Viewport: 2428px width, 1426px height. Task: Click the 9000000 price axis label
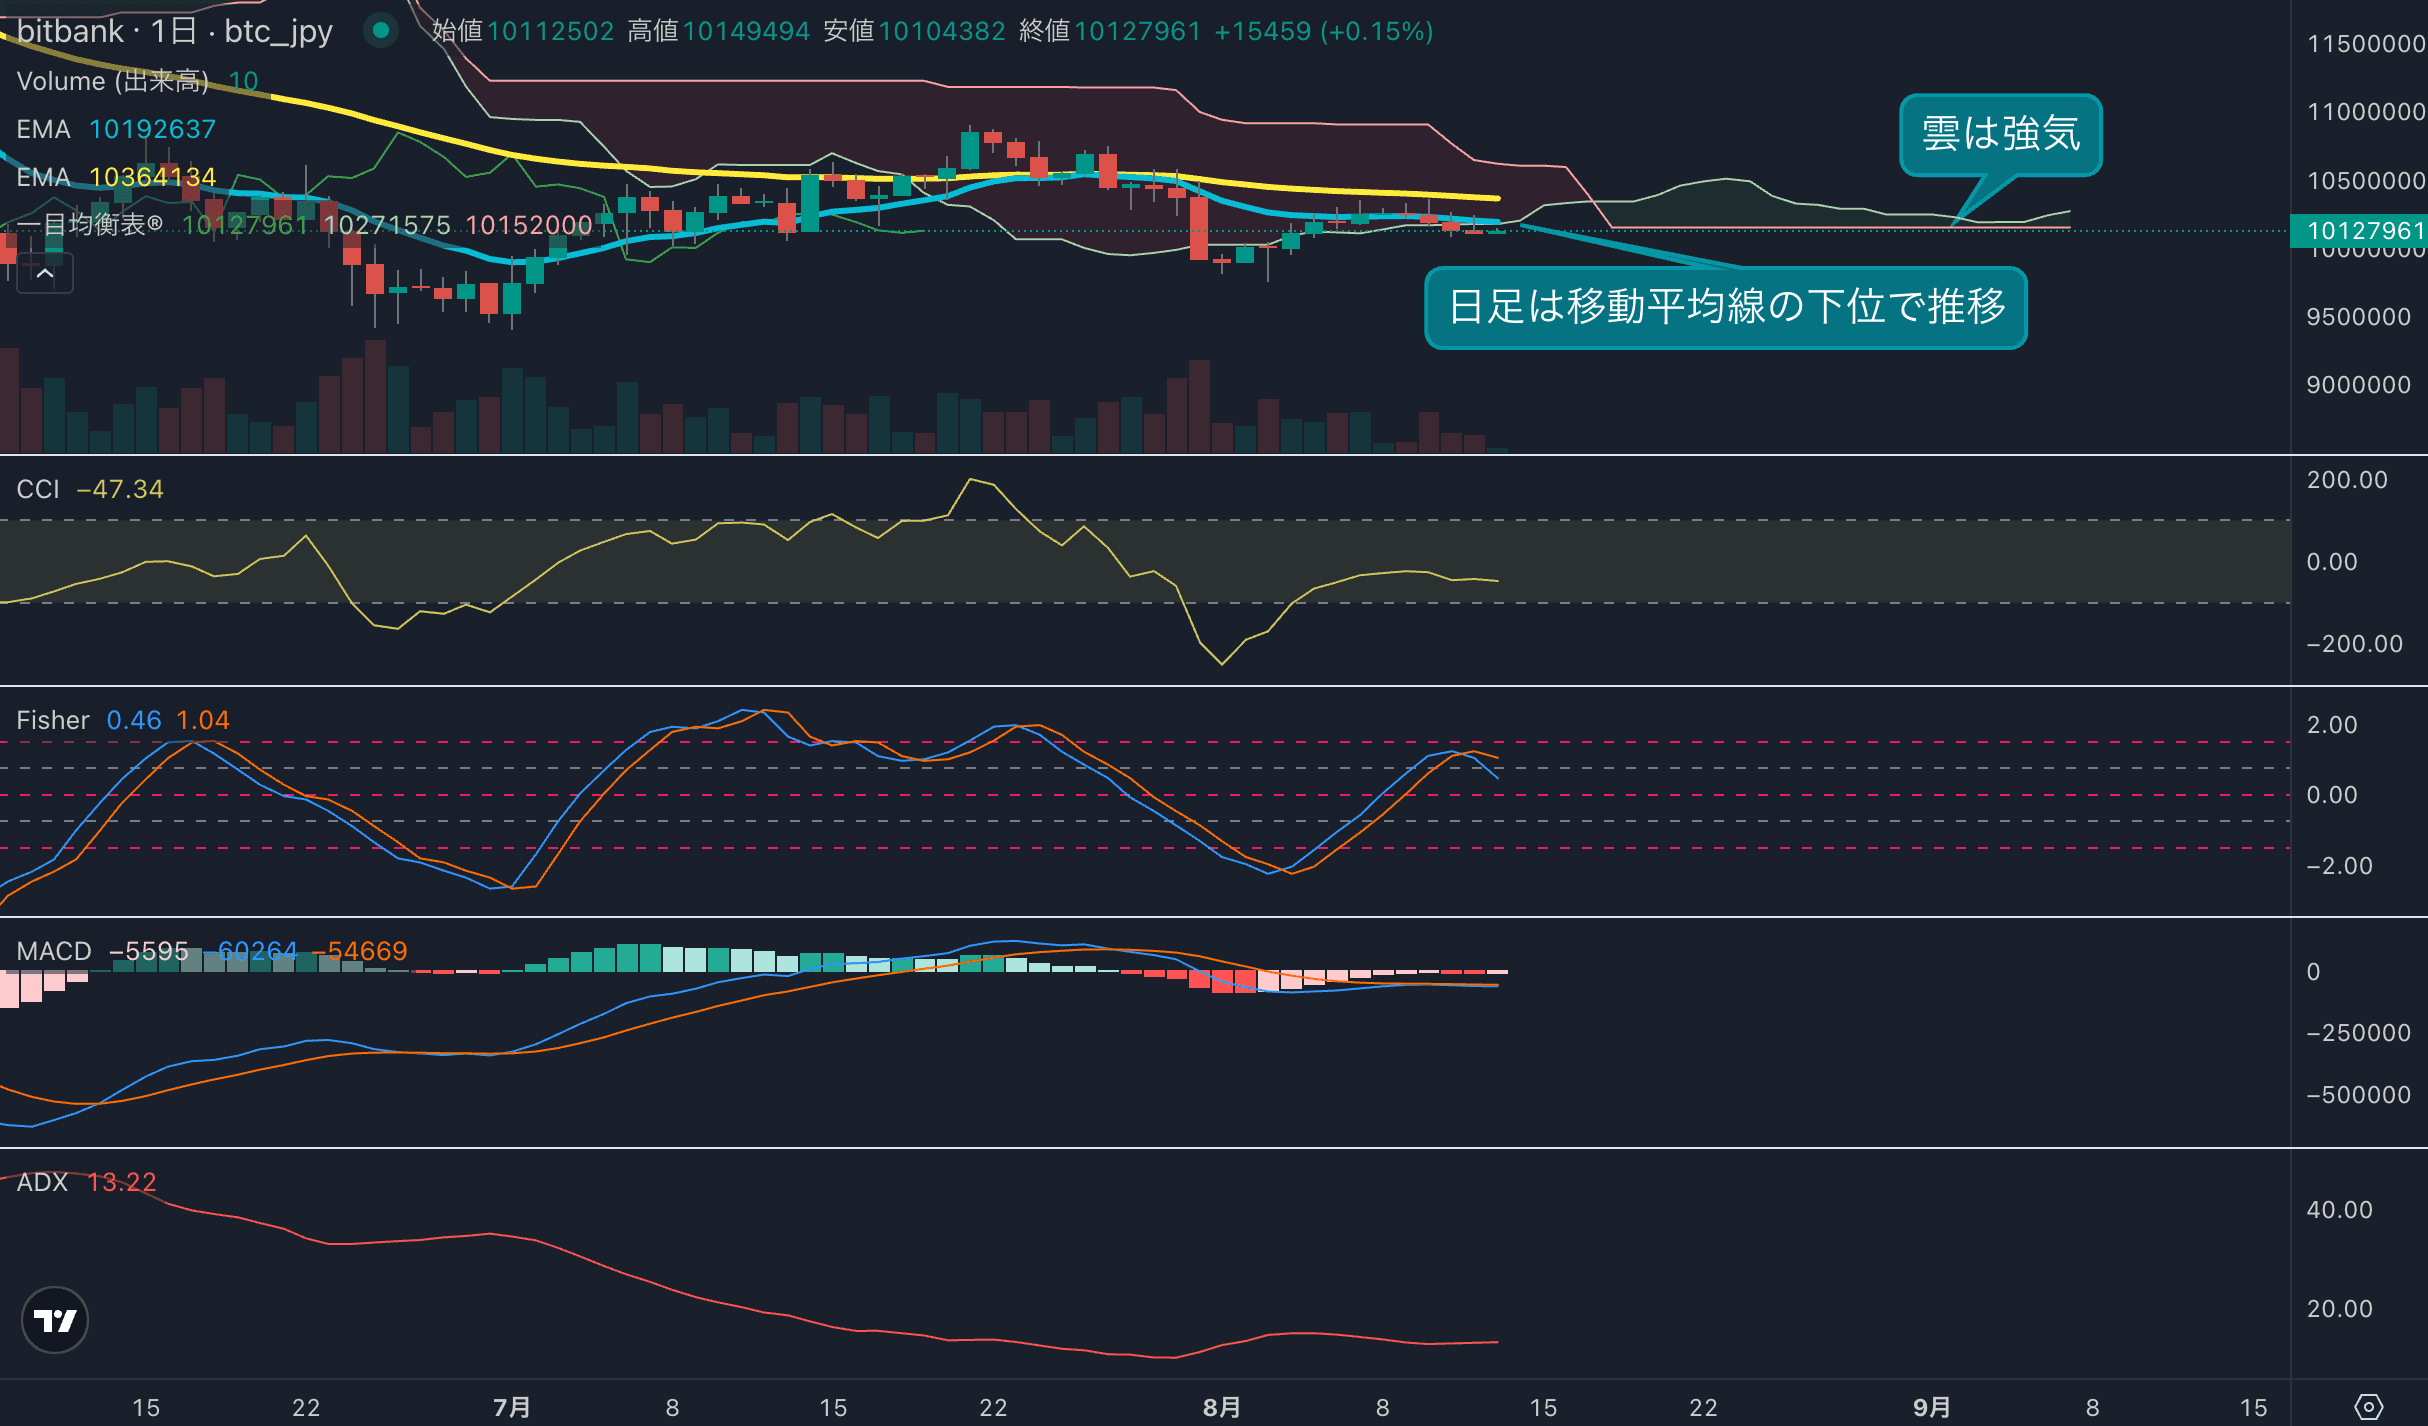coord(2359,385)
